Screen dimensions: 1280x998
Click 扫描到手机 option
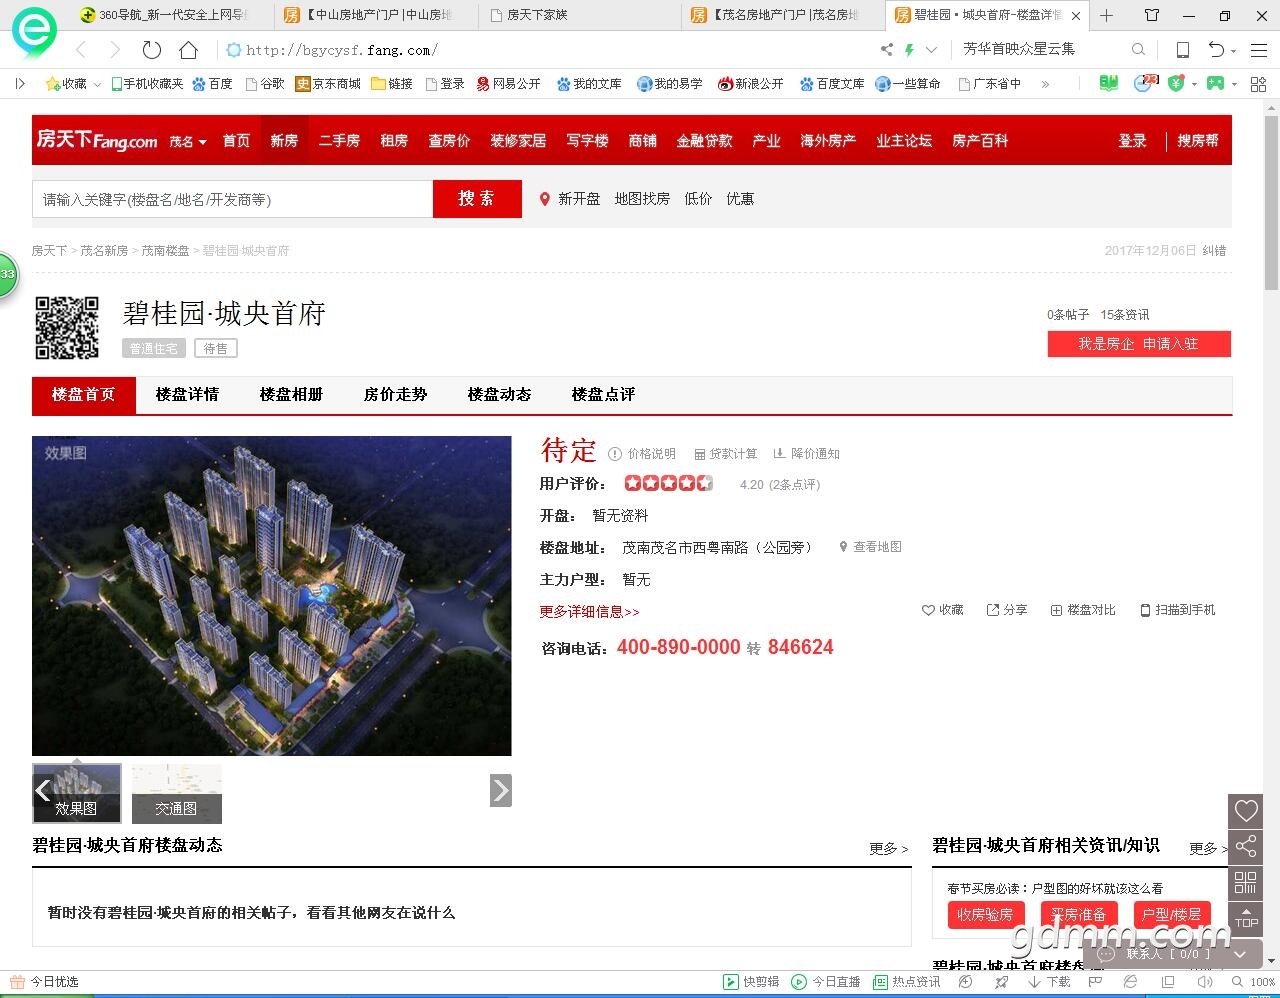point(1178,610)
